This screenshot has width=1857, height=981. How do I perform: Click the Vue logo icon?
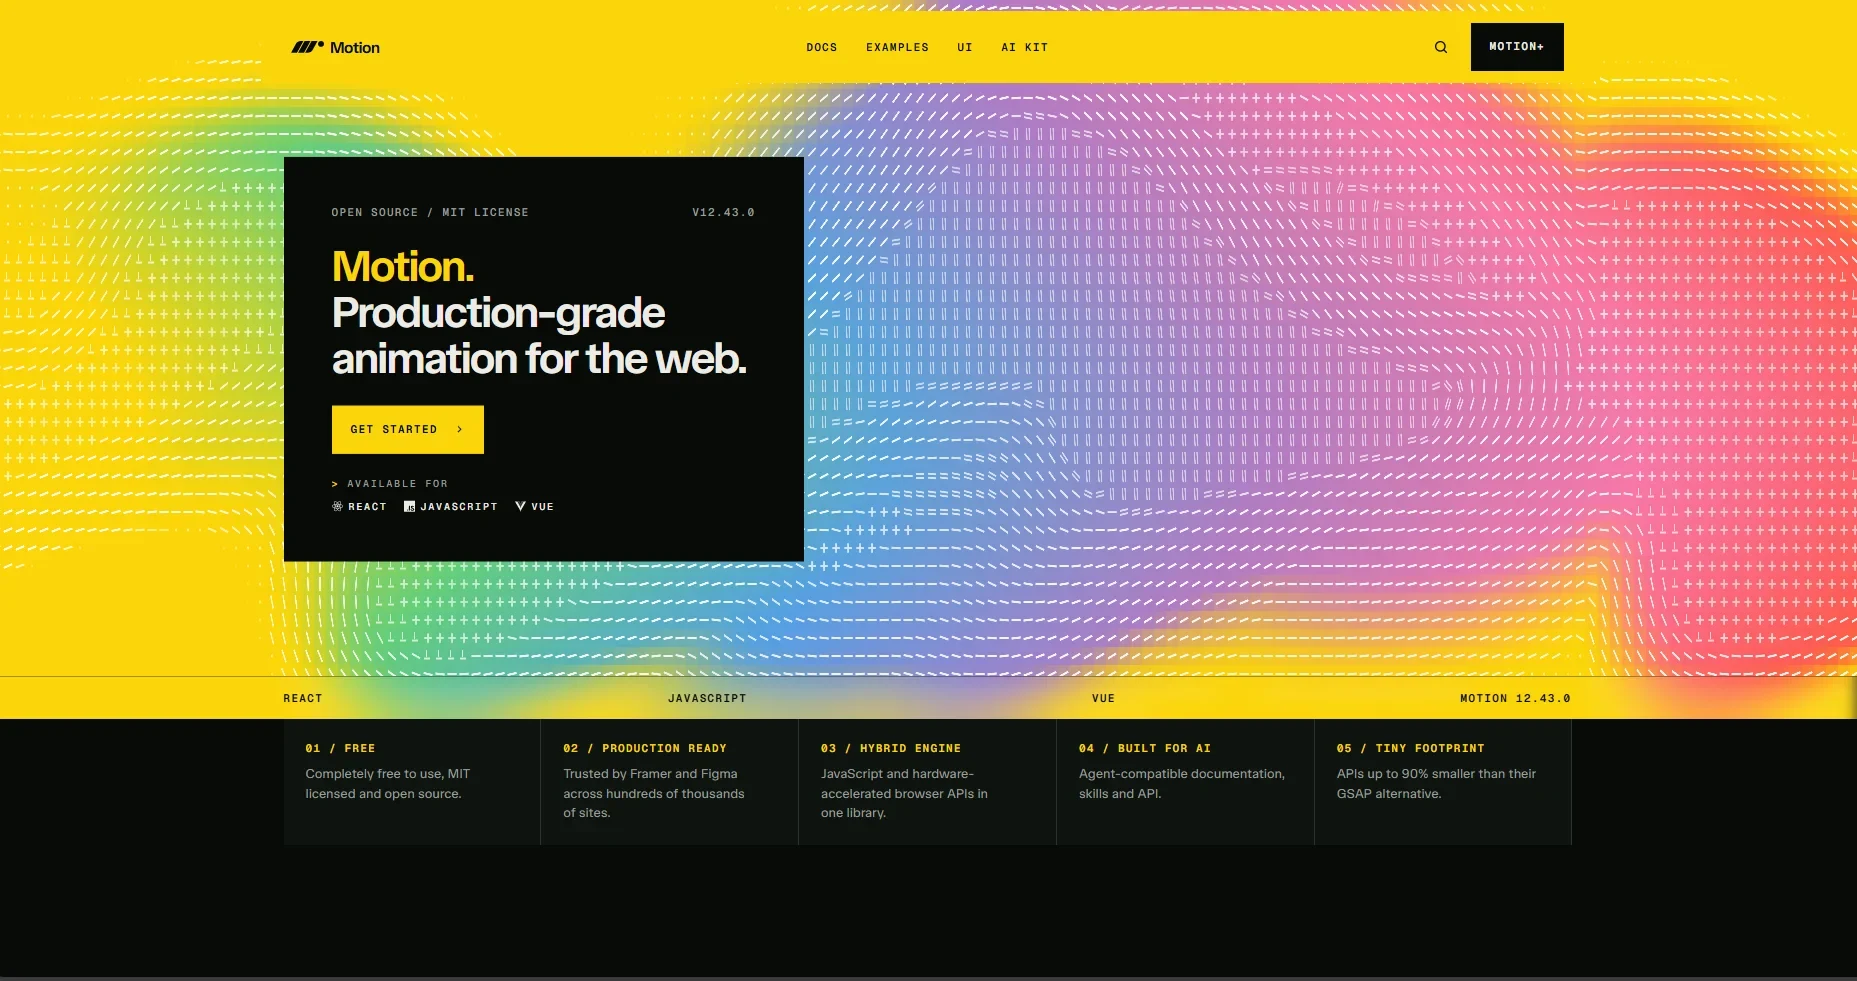pyautogui.click(x=520, y=506)
